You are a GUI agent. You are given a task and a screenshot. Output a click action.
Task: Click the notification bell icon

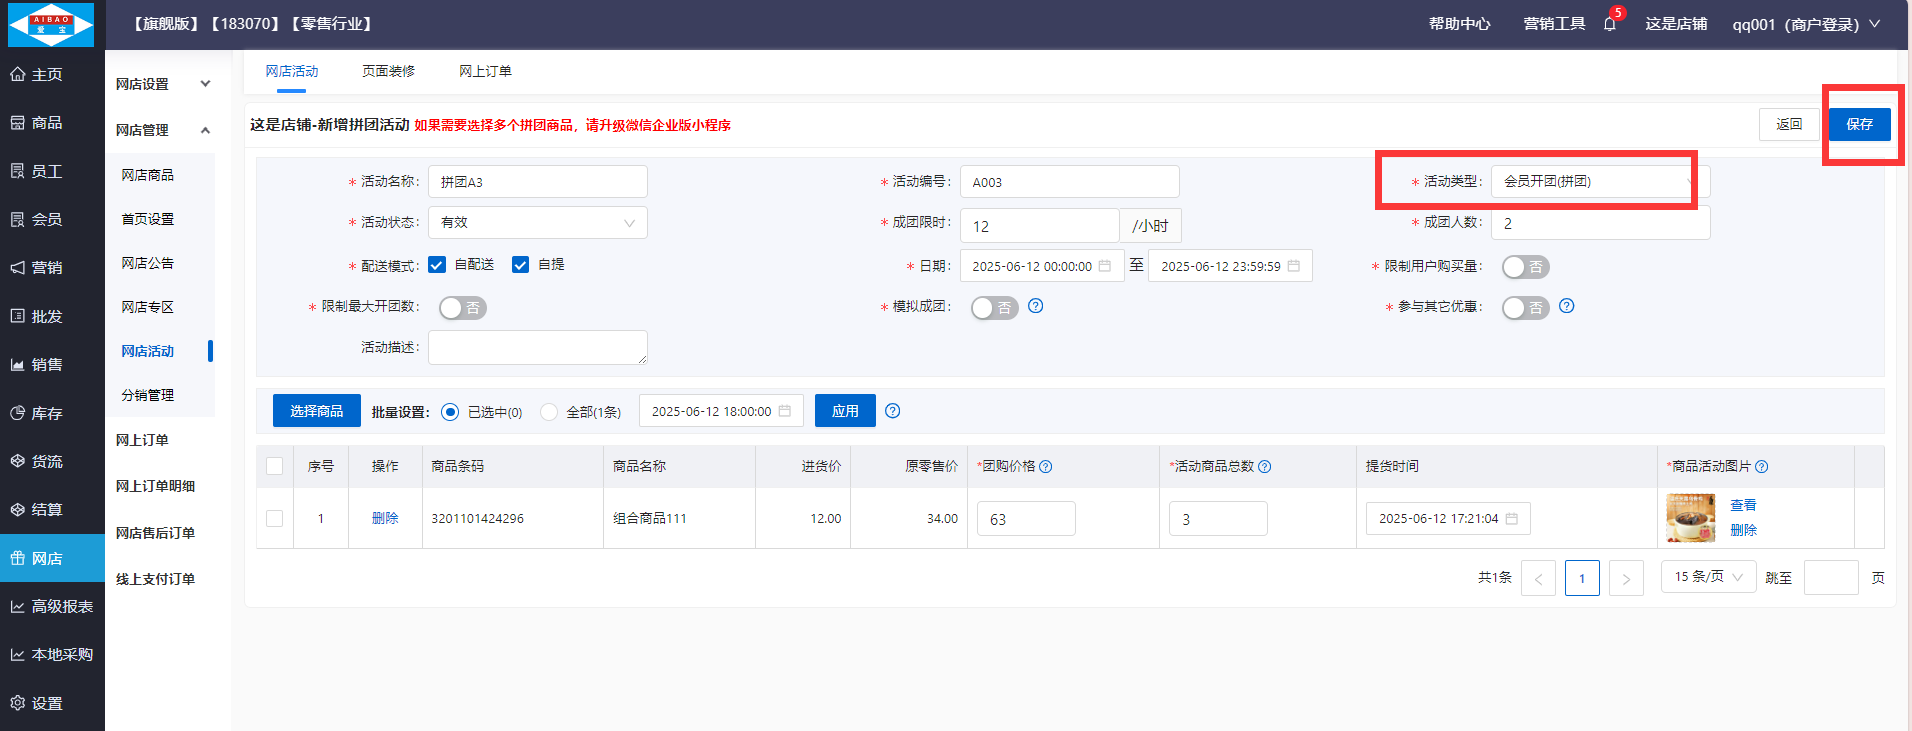[x=1609, y=24]
